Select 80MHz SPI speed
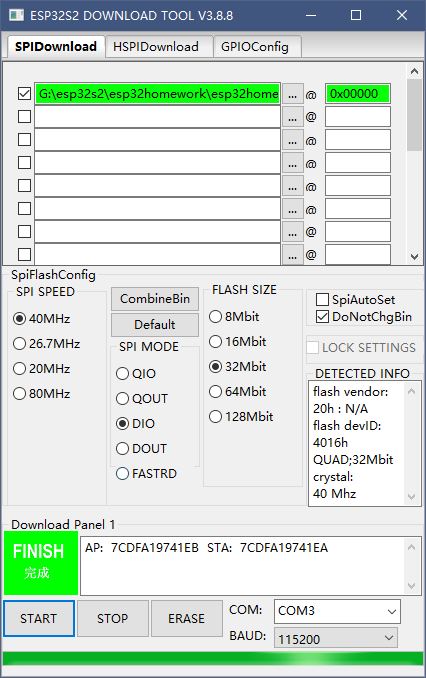This screenshot has height=678, width=426. (x=42, y=394)
